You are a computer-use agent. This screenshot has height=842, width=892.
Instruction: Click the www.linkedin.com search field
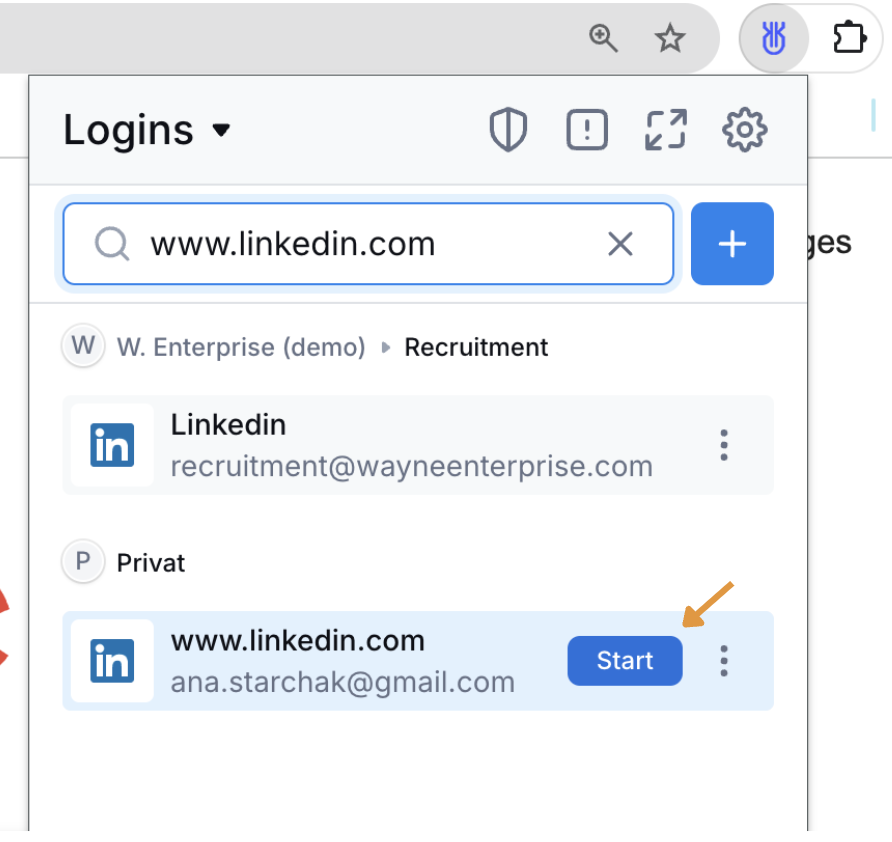pos(368,243)
